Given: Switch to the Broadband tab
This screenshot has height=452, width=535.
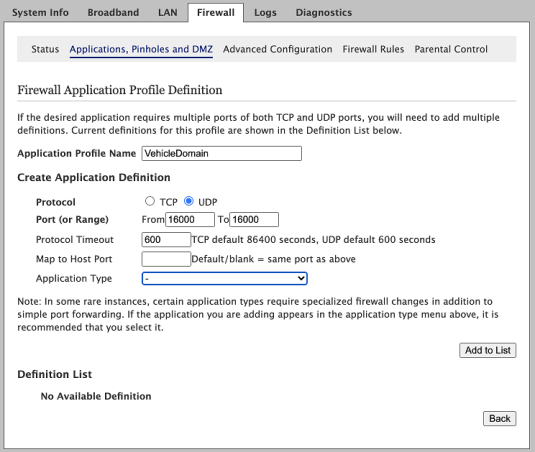Looking at the screenshot, I should click(x=113, y=13).
